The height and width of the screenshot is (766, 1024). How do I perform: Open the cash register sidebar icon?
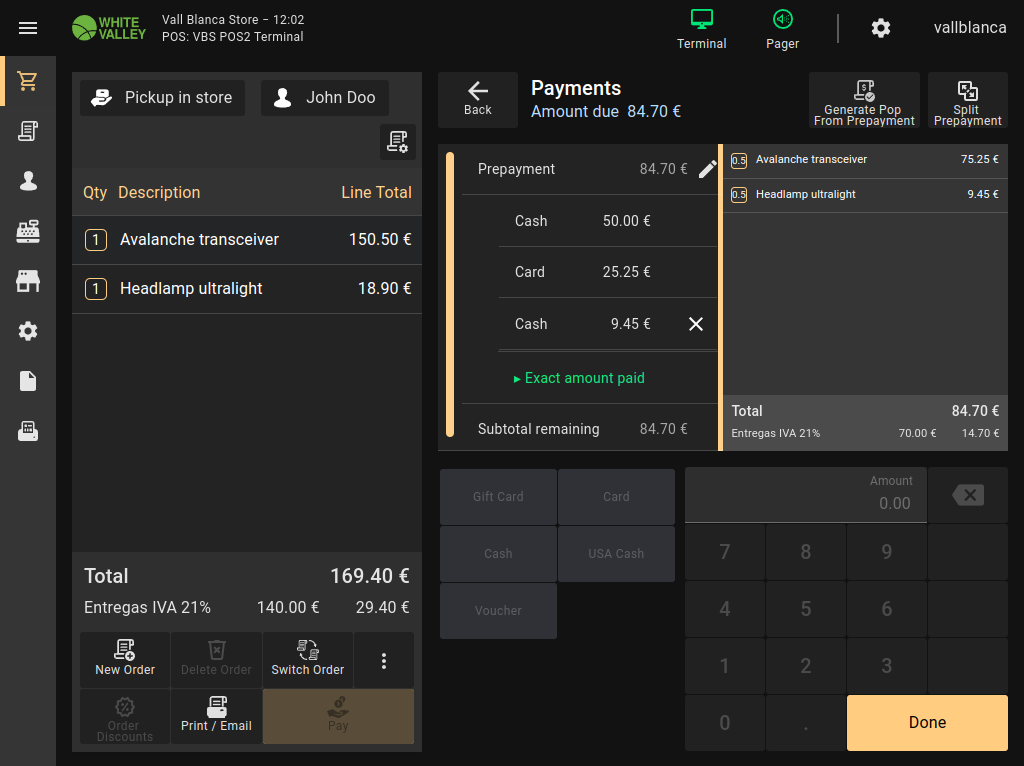[x=27, y=231]
